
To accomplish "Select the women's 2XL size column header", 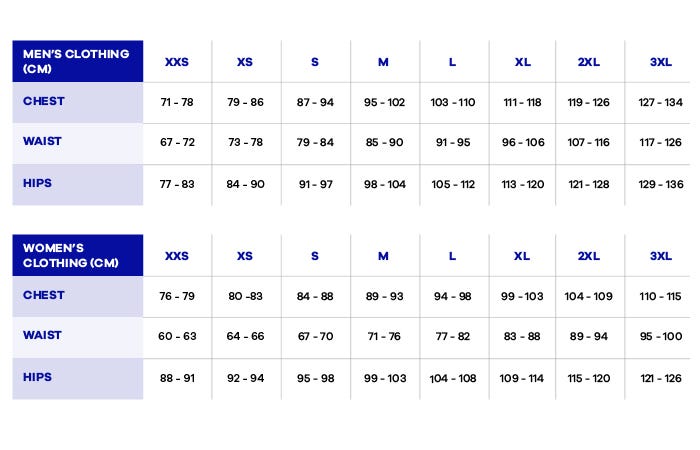I will tap(588, 256).
